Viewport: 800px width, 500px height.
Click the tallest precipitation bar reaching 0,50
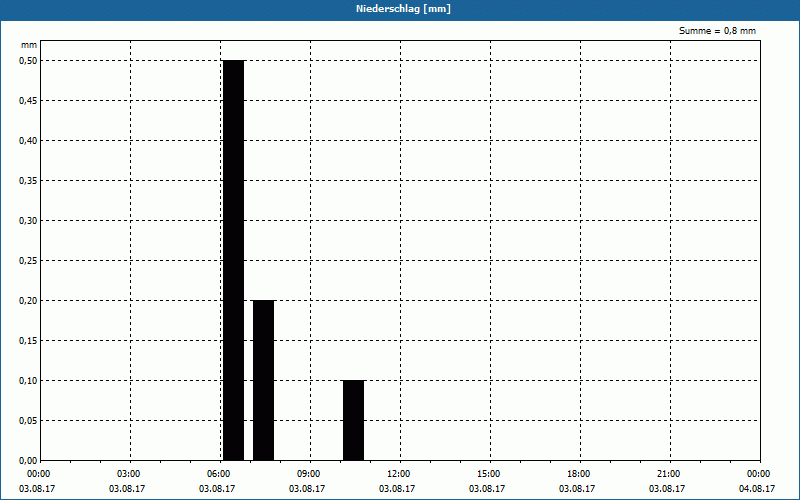(234, 260)
